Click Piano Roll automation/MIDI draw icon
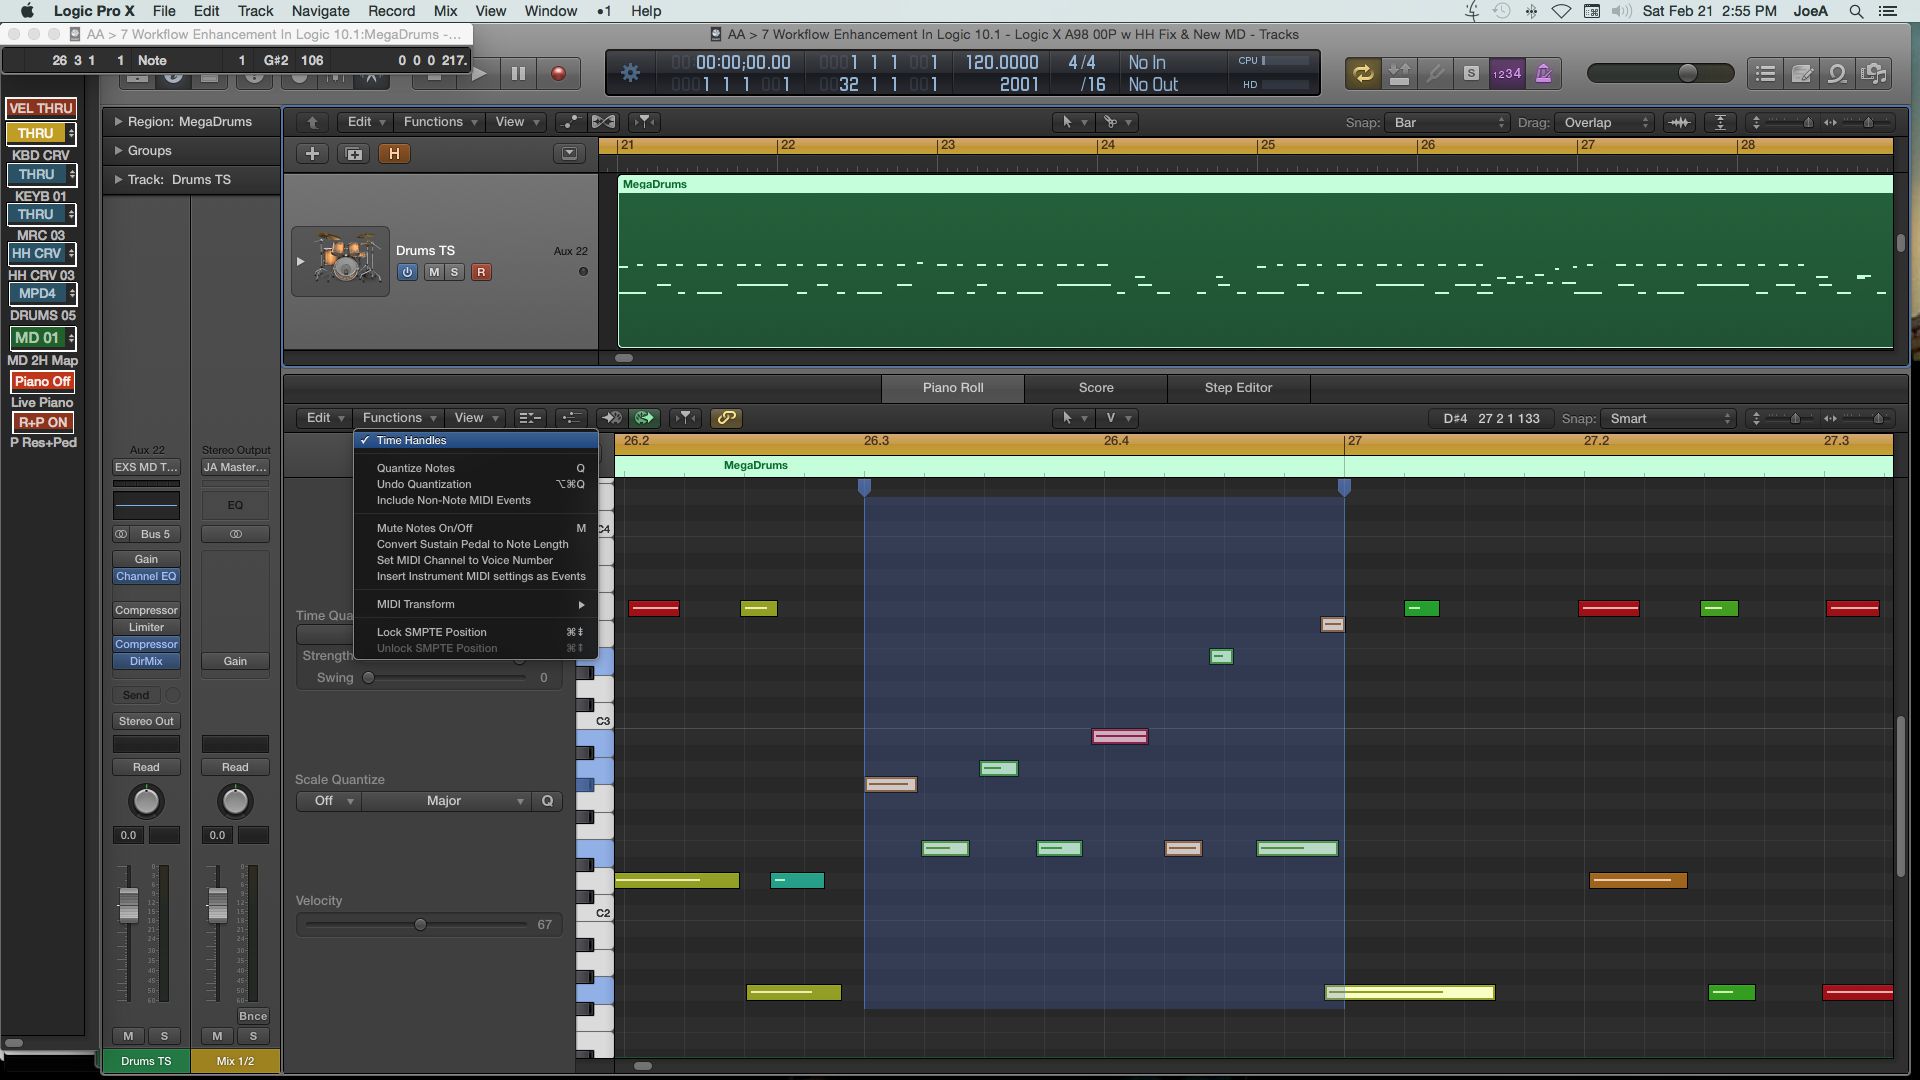The image size is (1920, 1080). [x=571, y=418]
